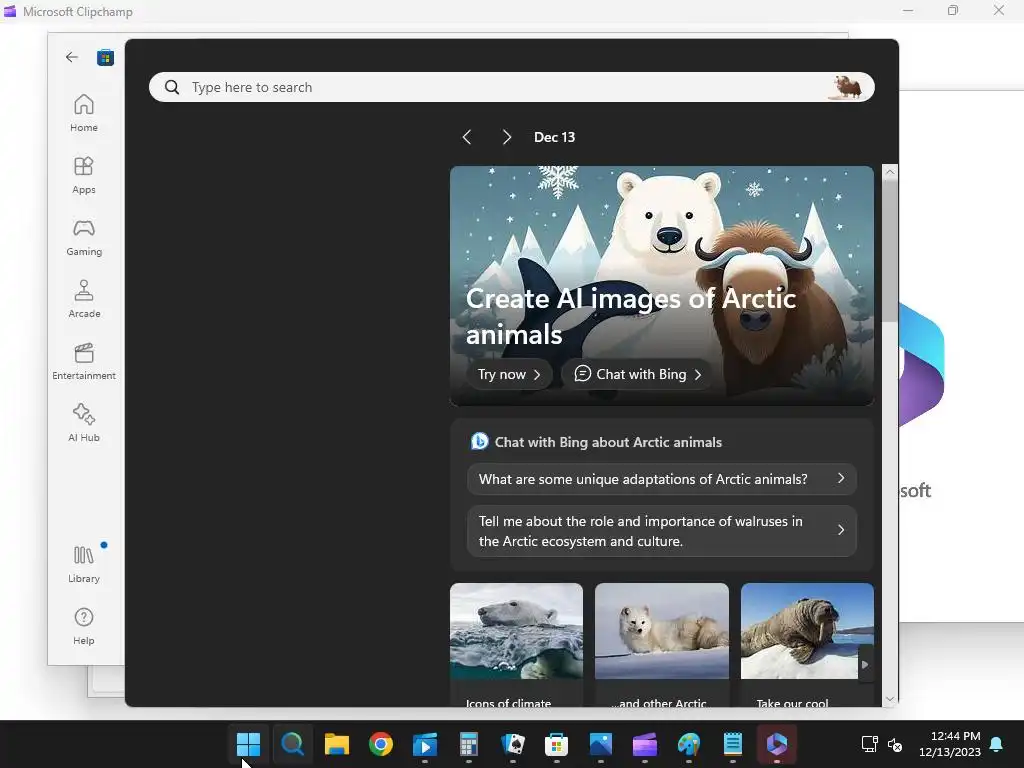Screen dimensions: 1024x768
Task: Open Arcade section in Store sidebar
Action: coord(84,299)
